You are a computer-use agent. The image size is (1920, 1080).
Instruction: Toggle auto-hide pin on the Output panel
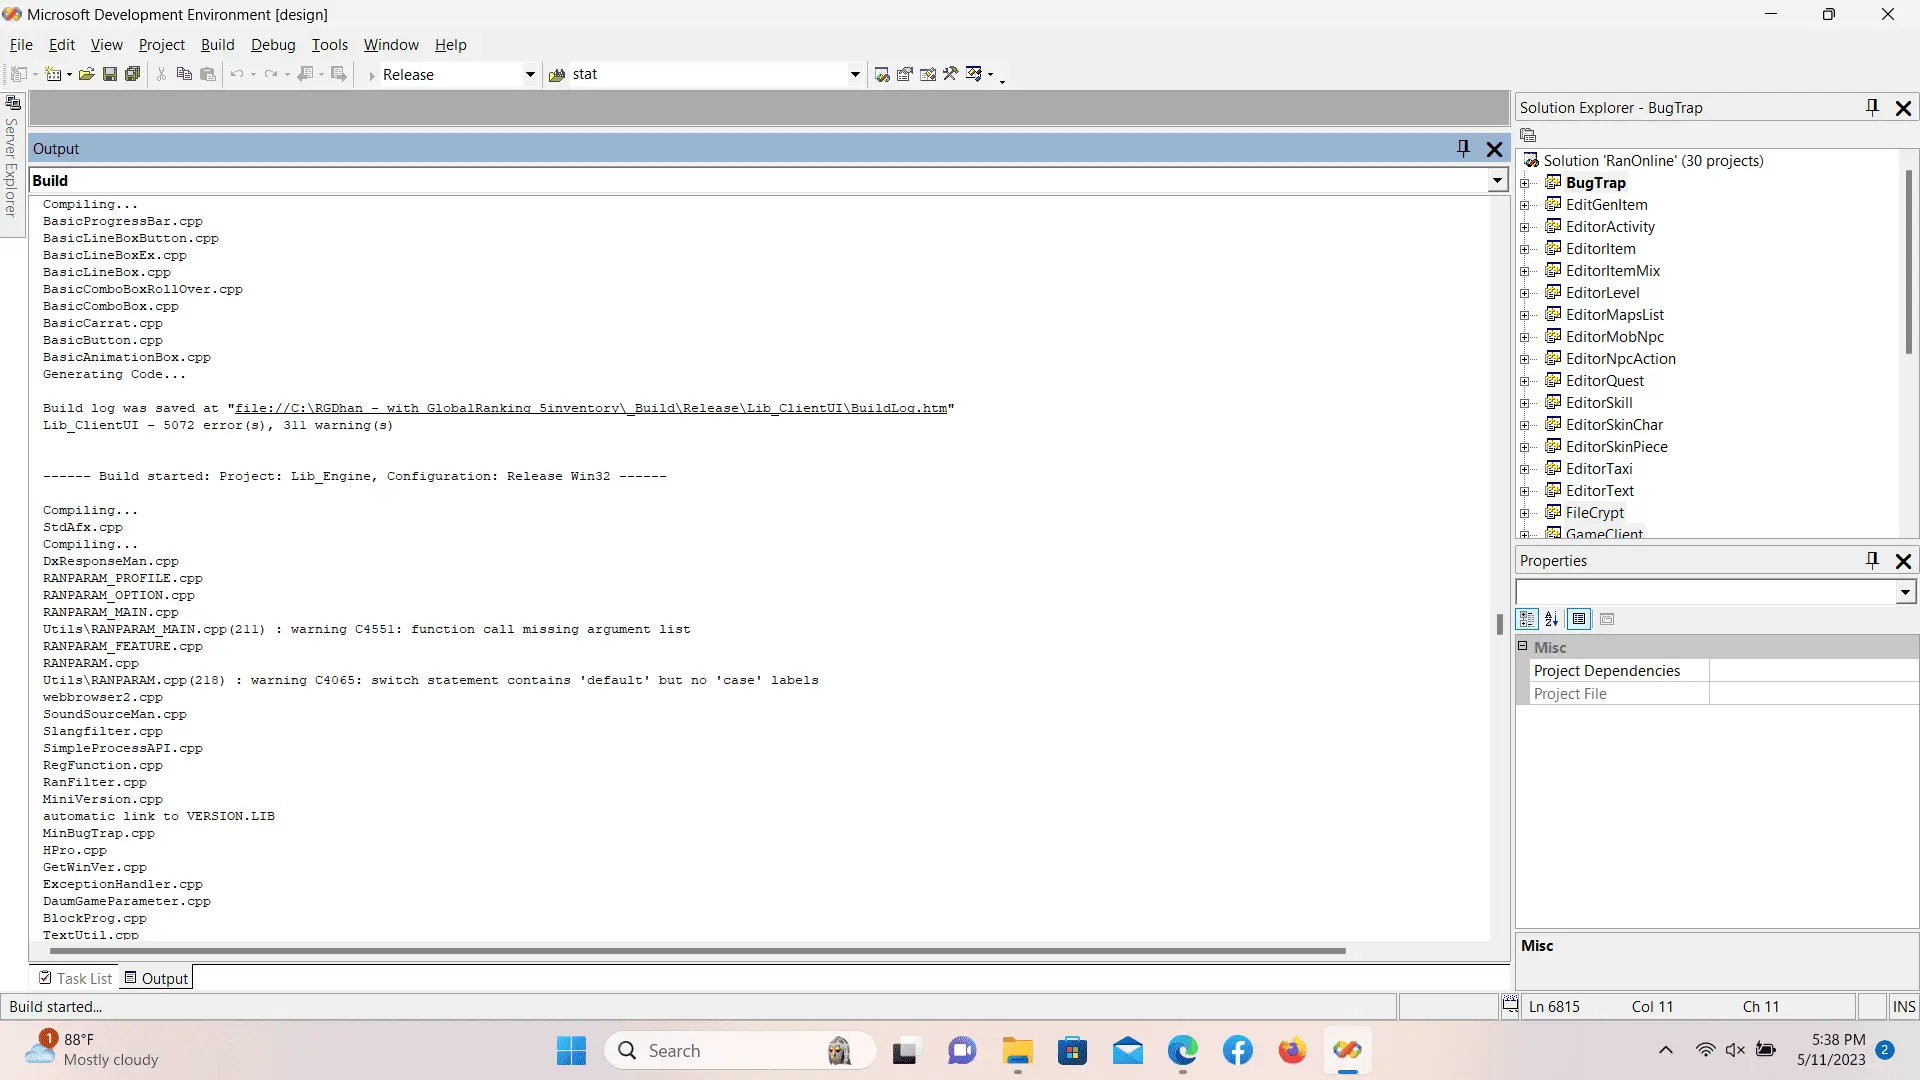pos(1463,149)
